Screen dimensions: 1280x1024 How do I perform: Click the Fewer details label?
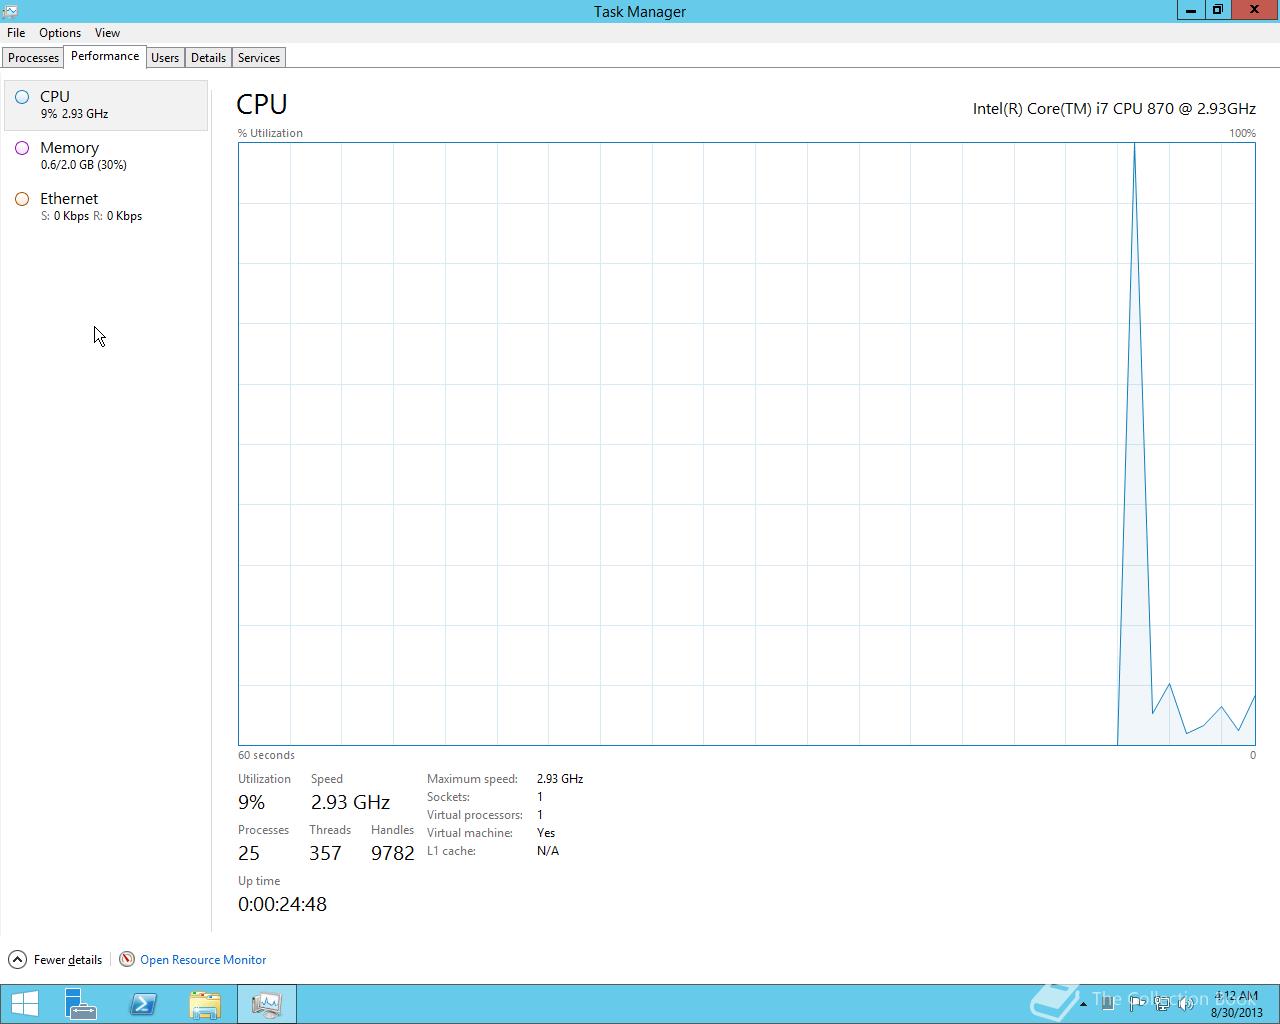pyautogui.click(x=68, y=960)
